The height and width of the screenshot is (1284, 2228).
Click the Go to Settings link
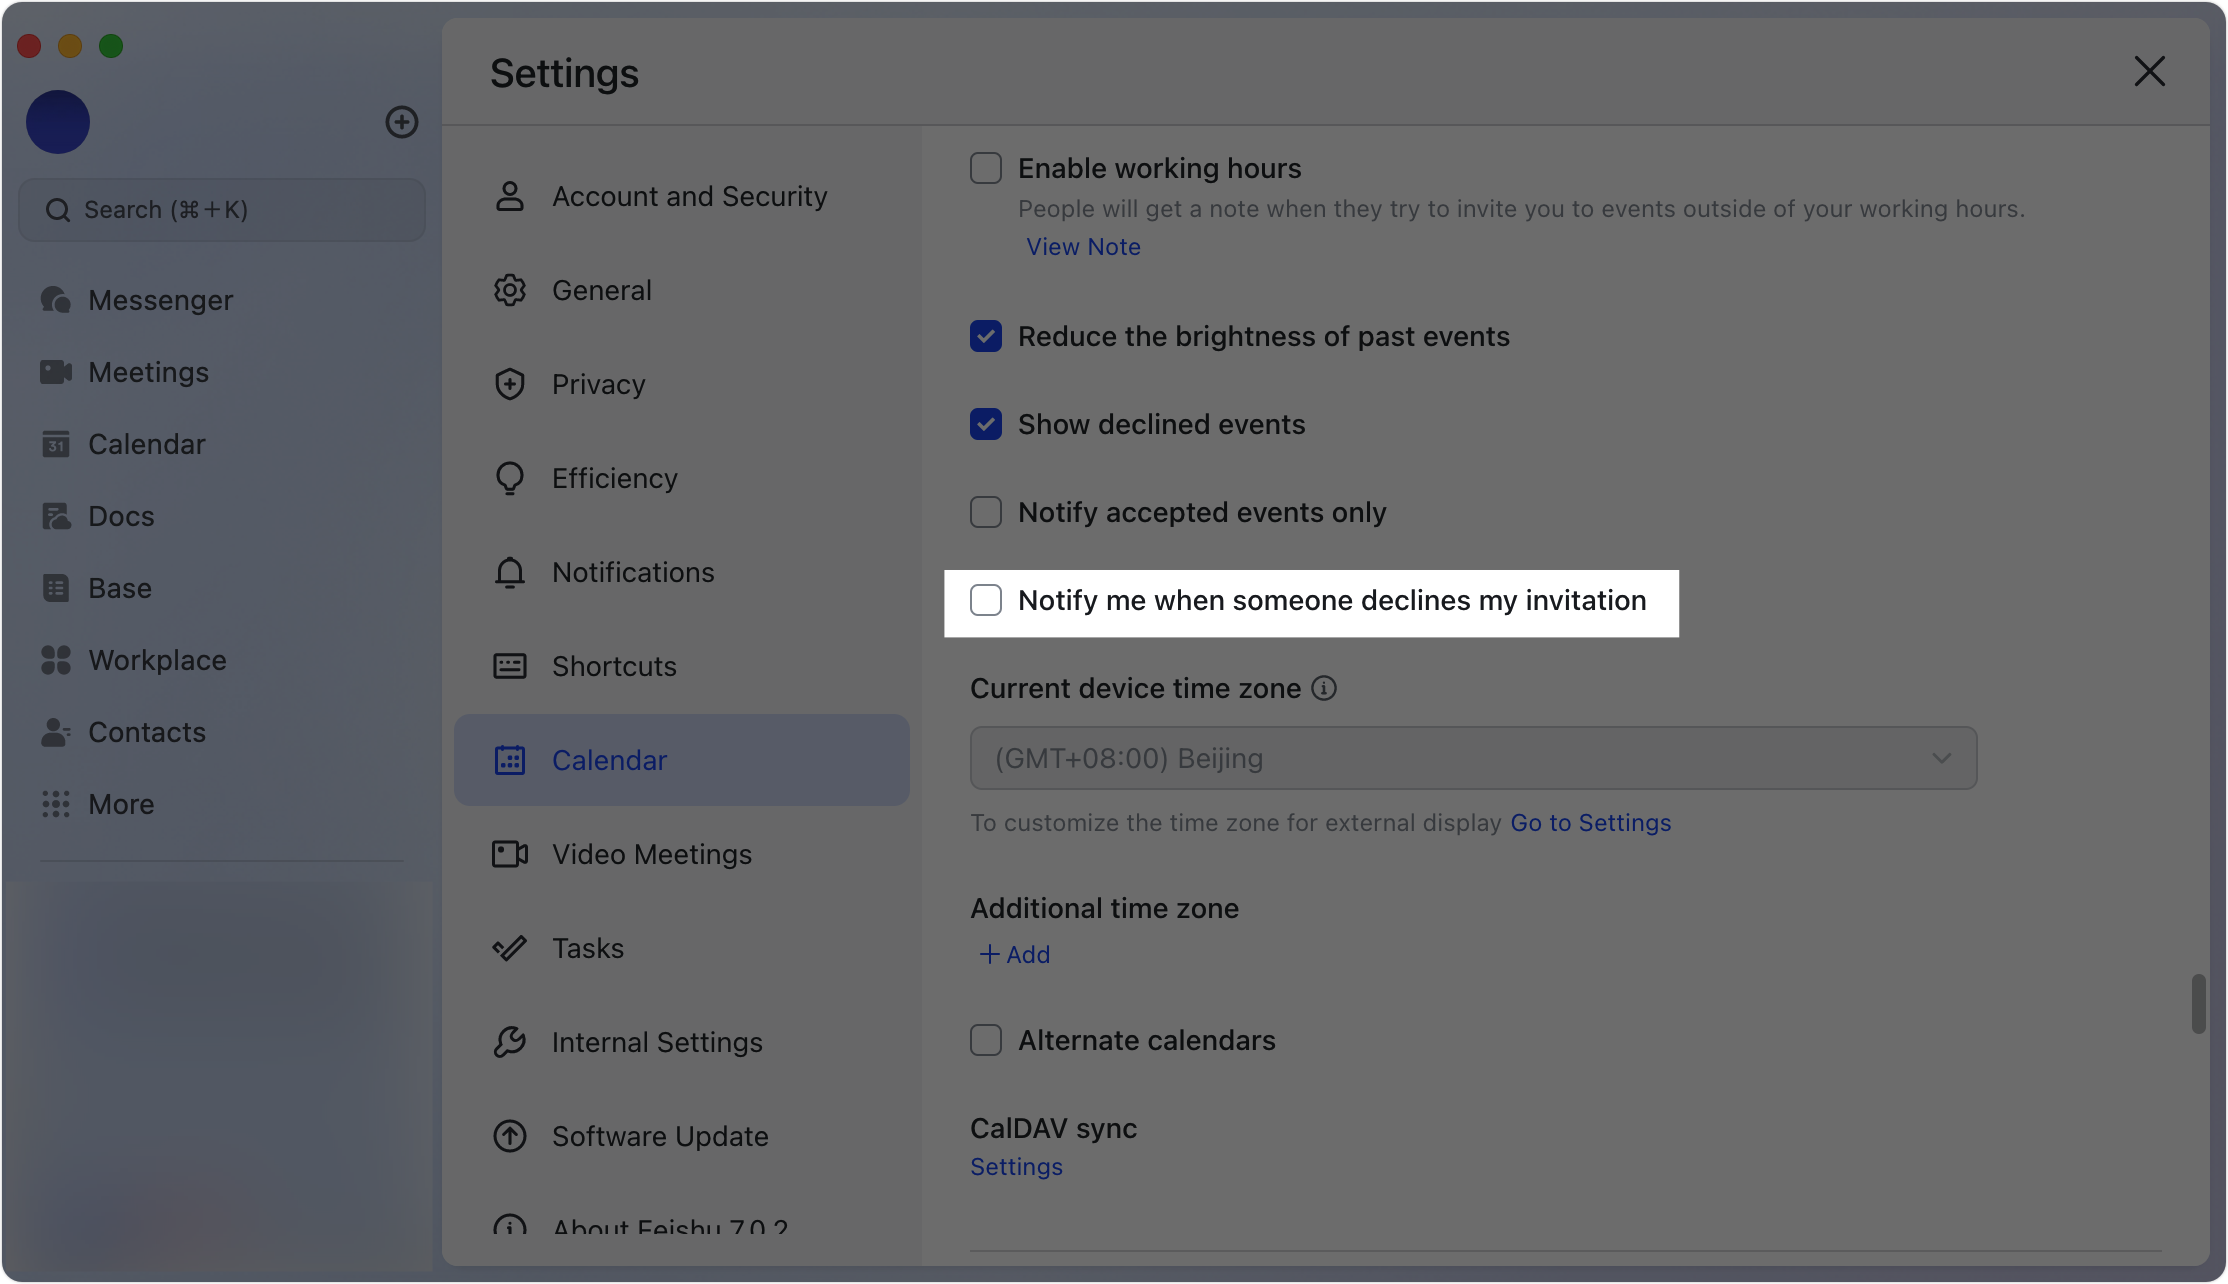click(x=1590, y=823)
